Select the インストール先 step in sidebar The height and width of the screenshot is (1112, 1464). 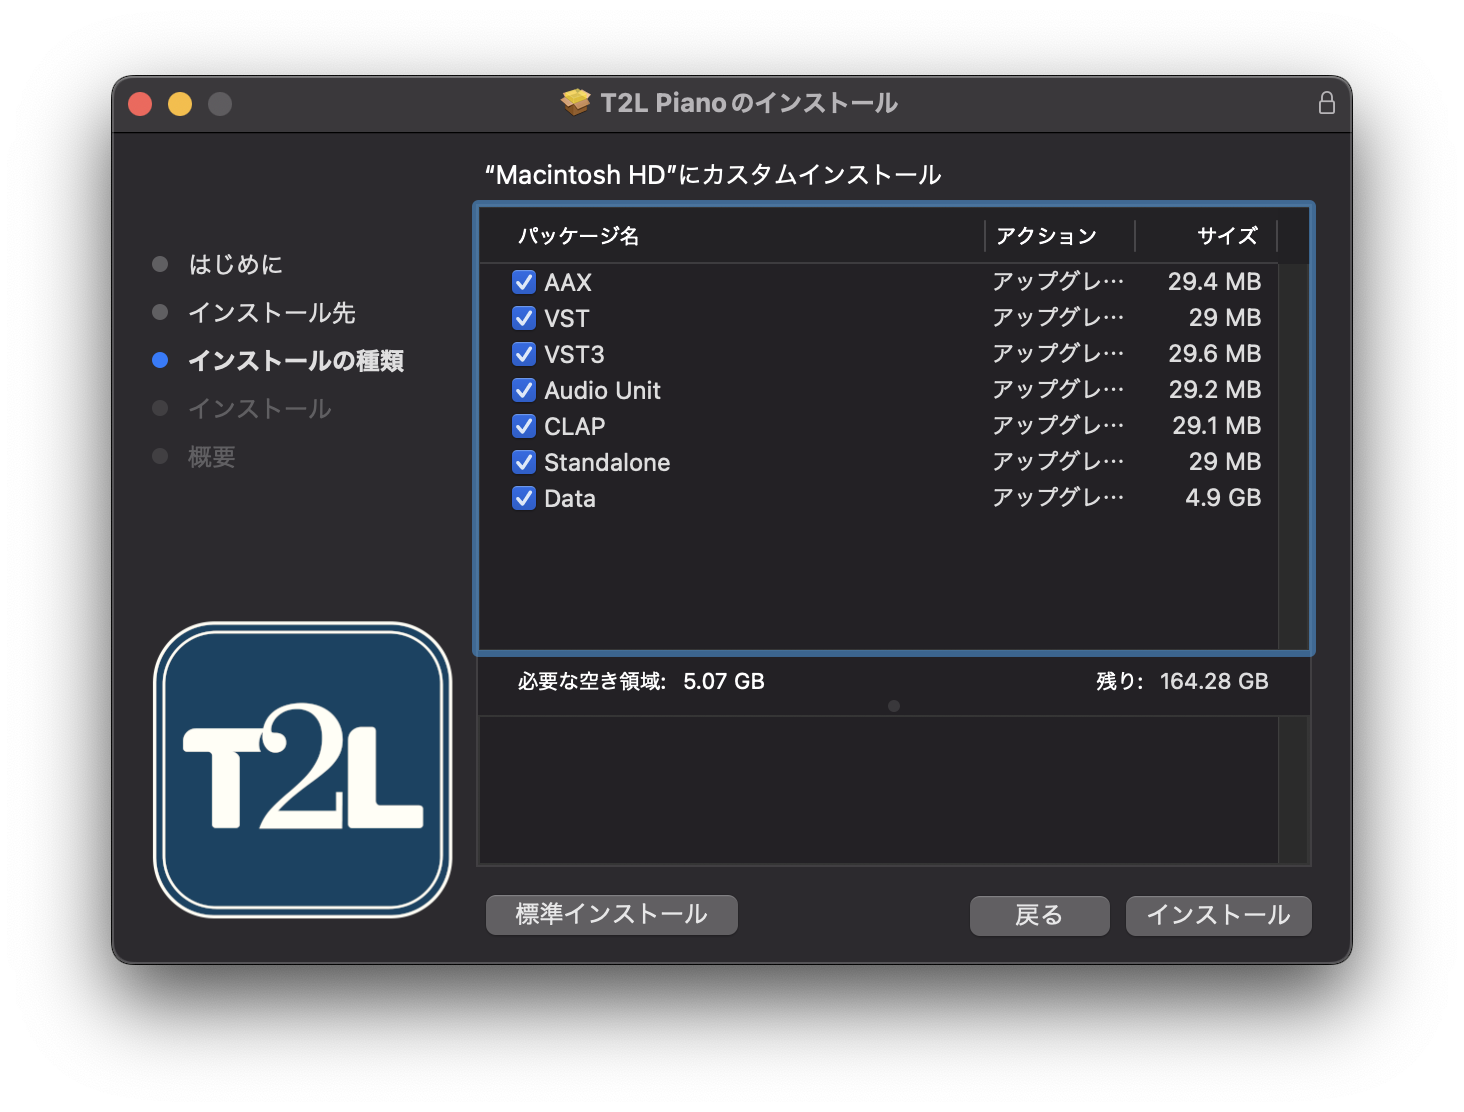(271, 313)
